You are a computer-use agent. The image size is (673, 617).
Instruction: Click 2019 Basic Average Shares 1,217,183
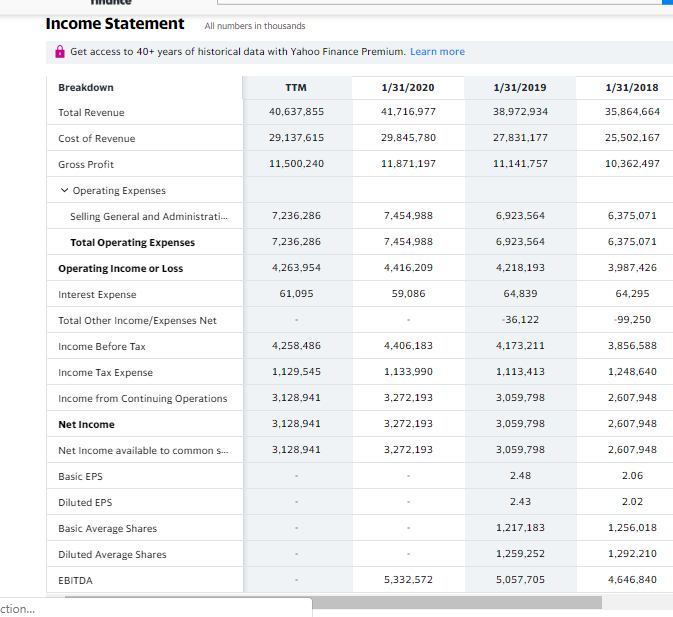(520, 527)
